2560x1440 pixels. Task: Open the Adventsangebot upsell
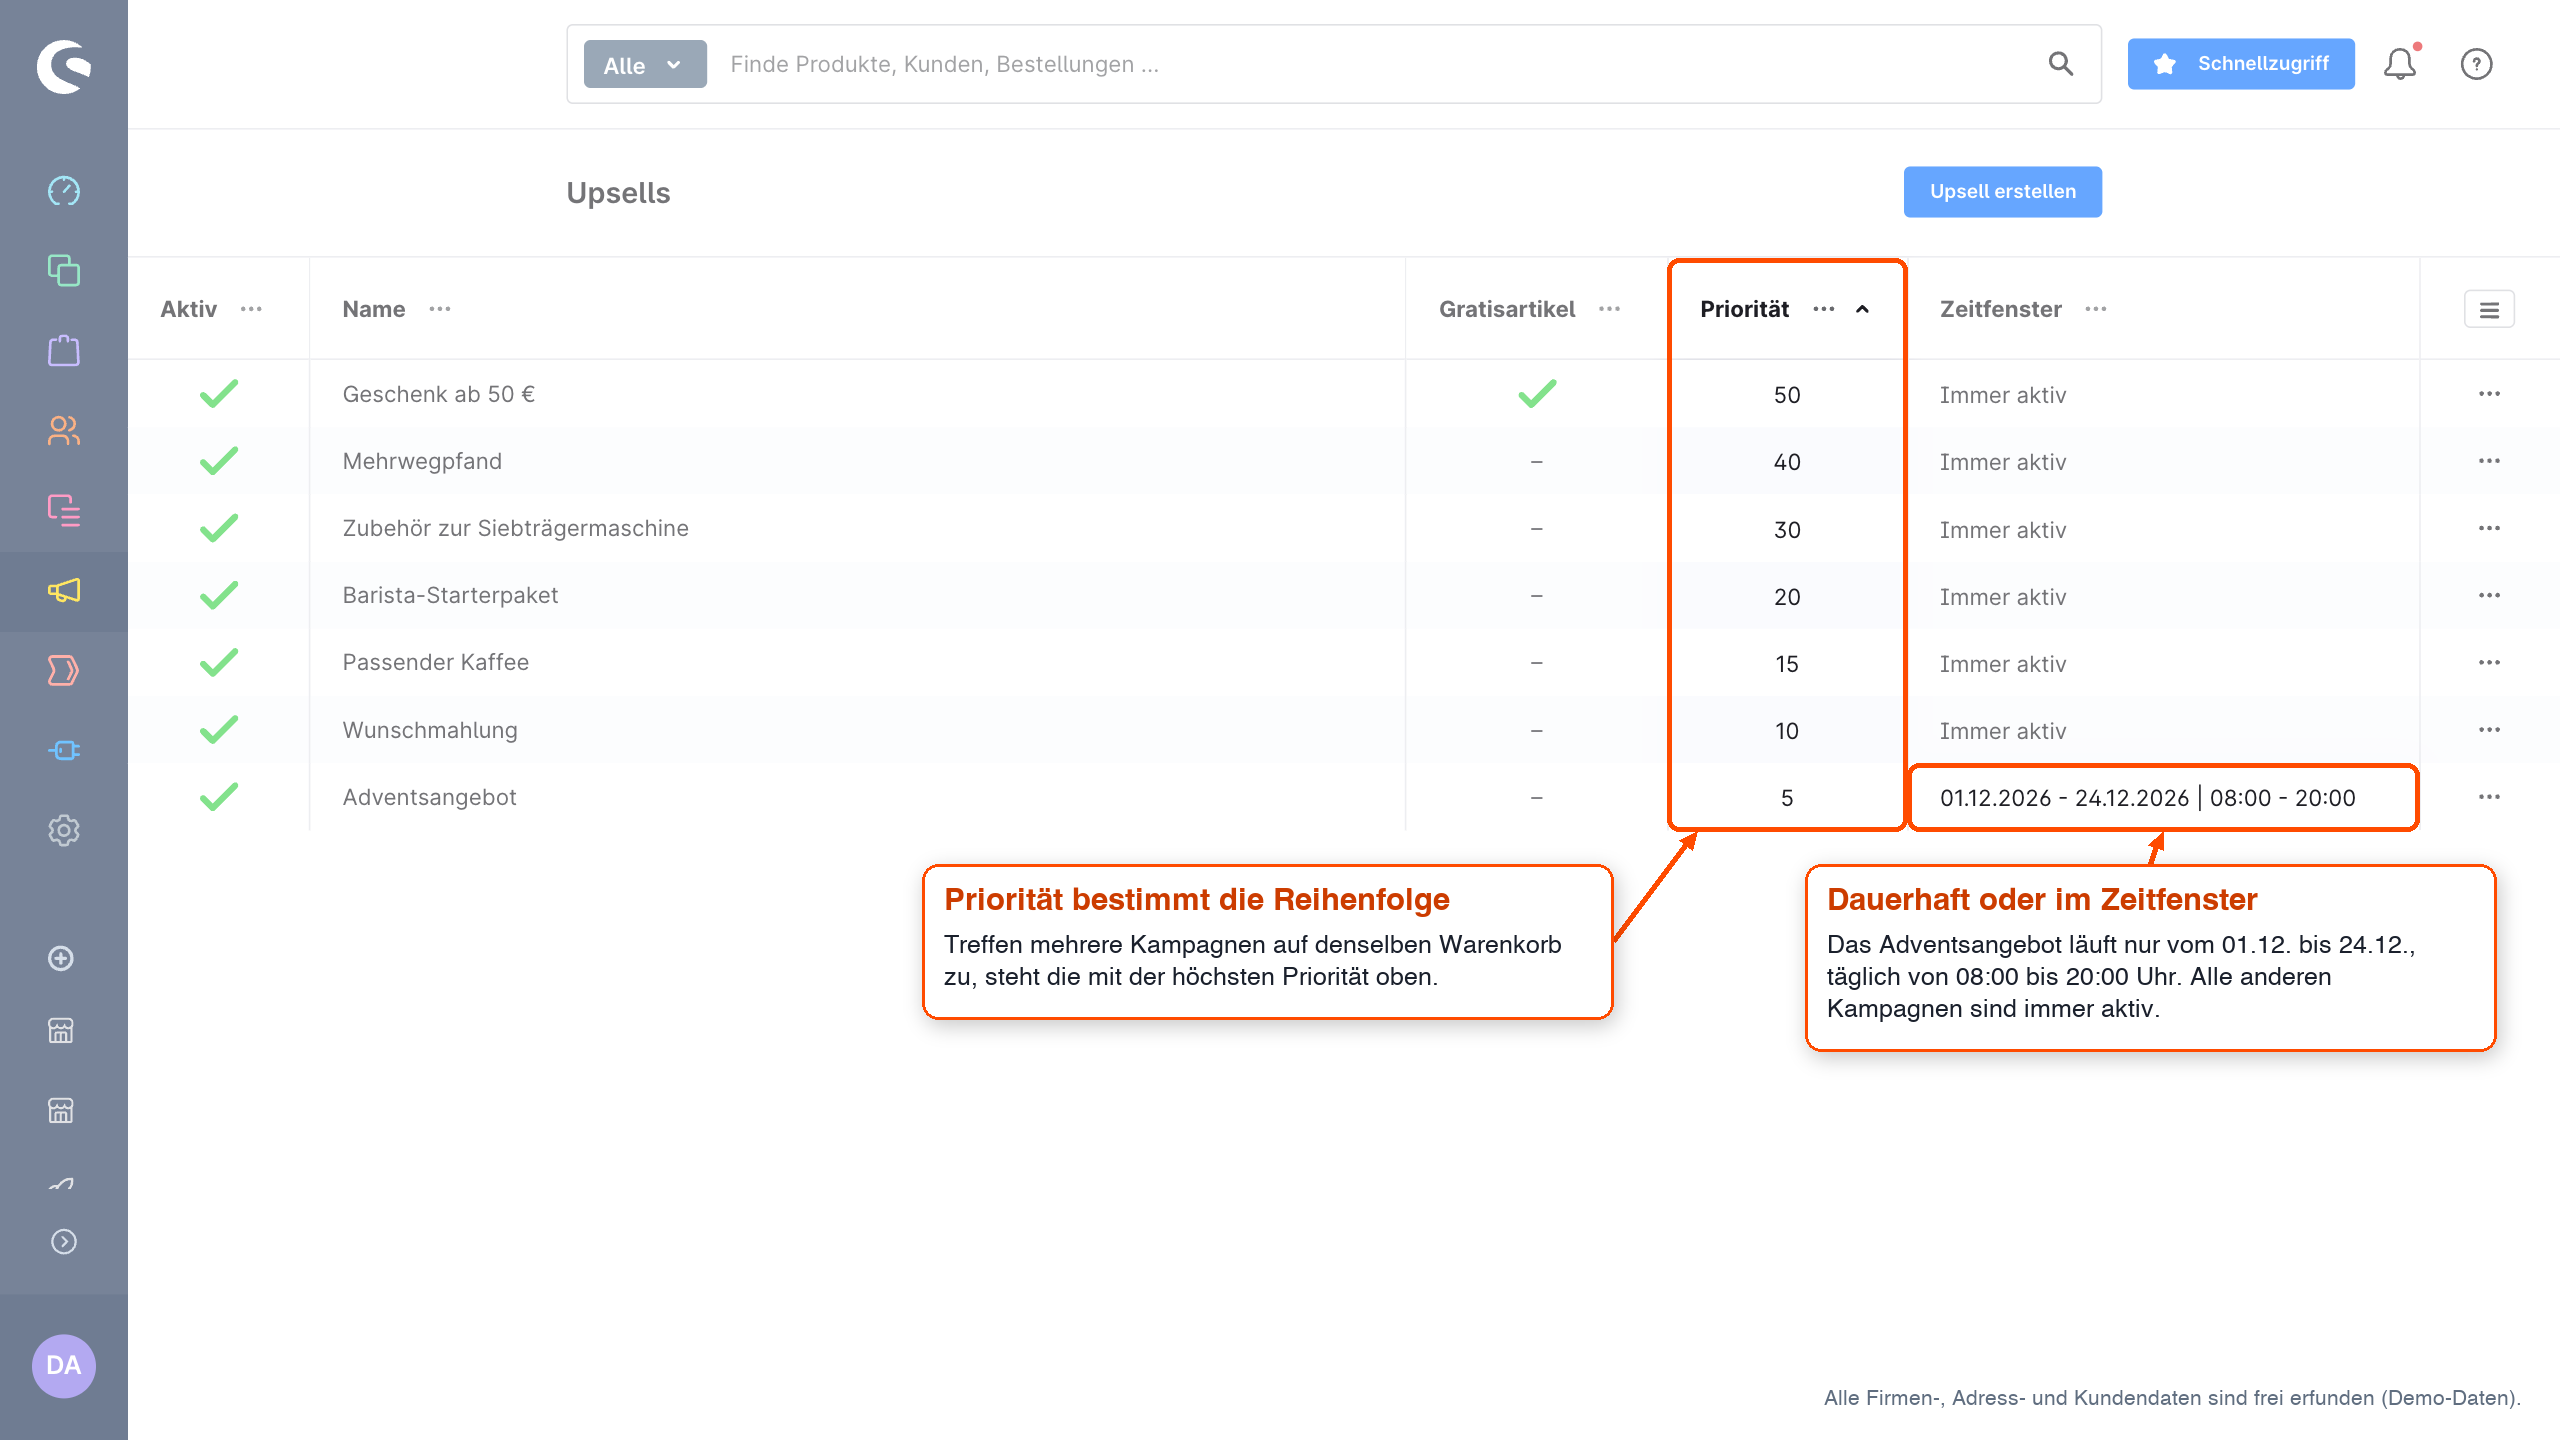[429, 797]
